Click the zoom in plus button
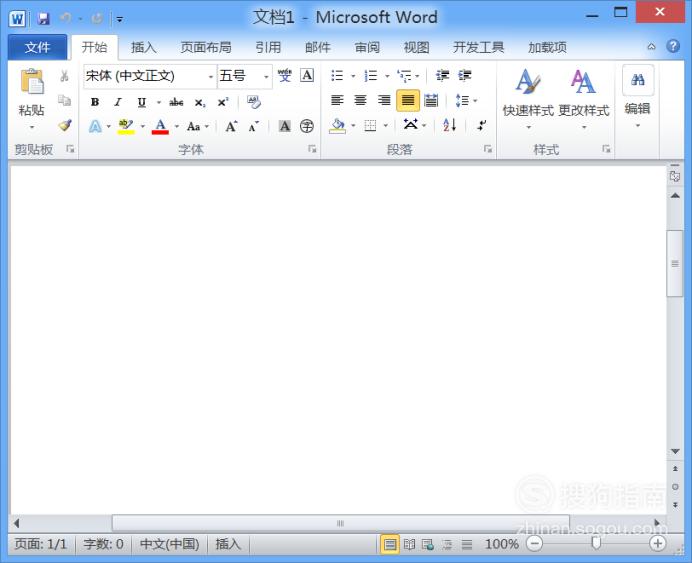 [657, 544]
